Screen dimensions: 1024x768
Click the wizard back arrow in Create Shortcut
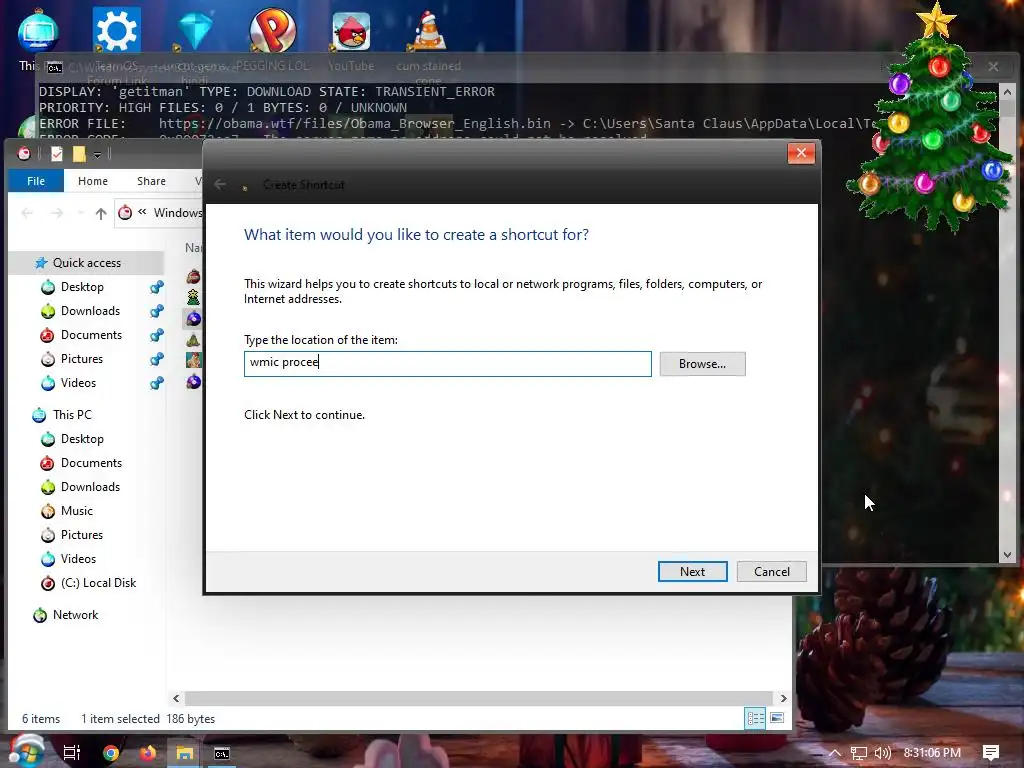(220, 185)
